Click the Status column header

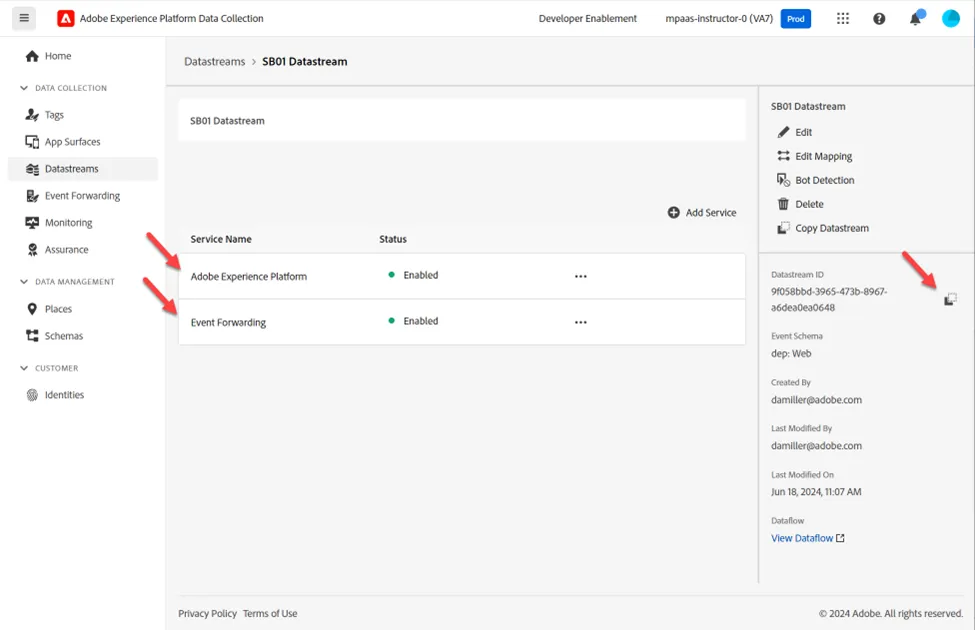pyautogui.click(x=393, y=239)
